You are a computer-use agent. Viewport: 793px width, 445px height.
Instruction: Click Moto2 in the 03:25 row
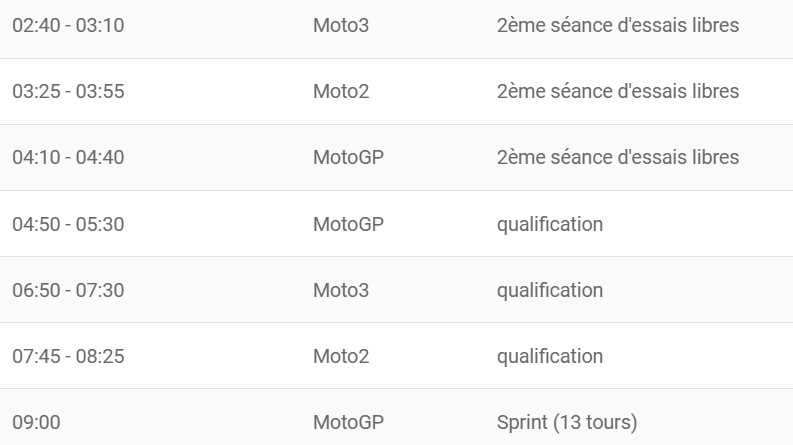(341, 92)
